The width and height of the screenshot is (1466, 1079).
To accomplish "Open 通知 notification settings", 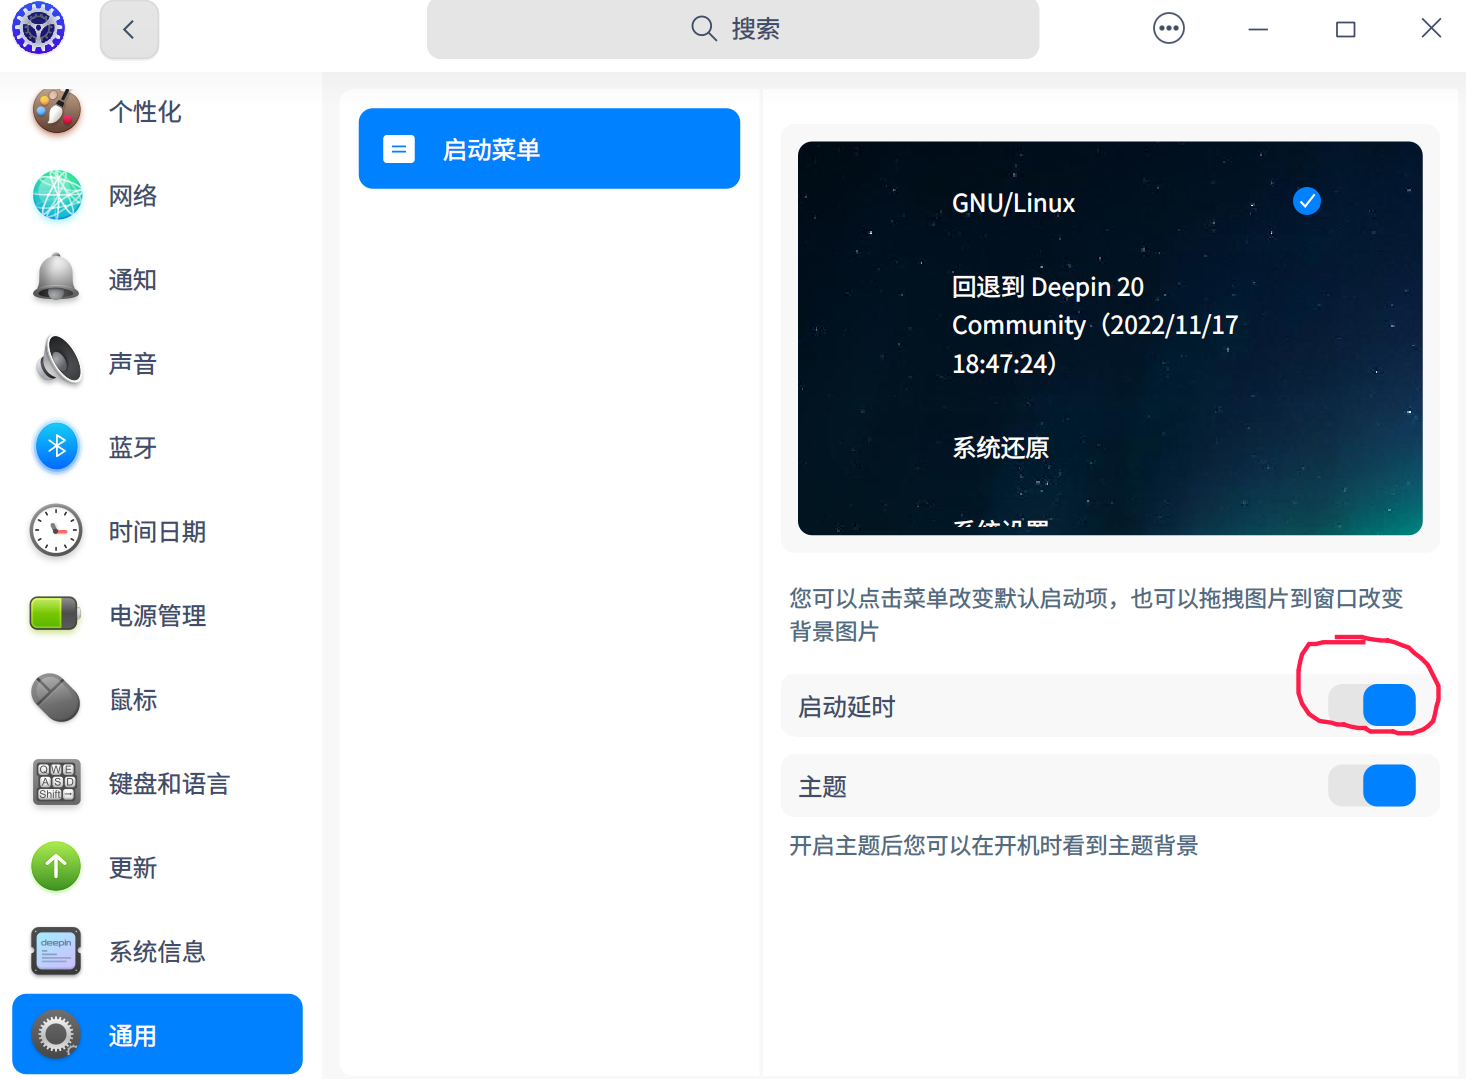I will (x=56, y=279).
